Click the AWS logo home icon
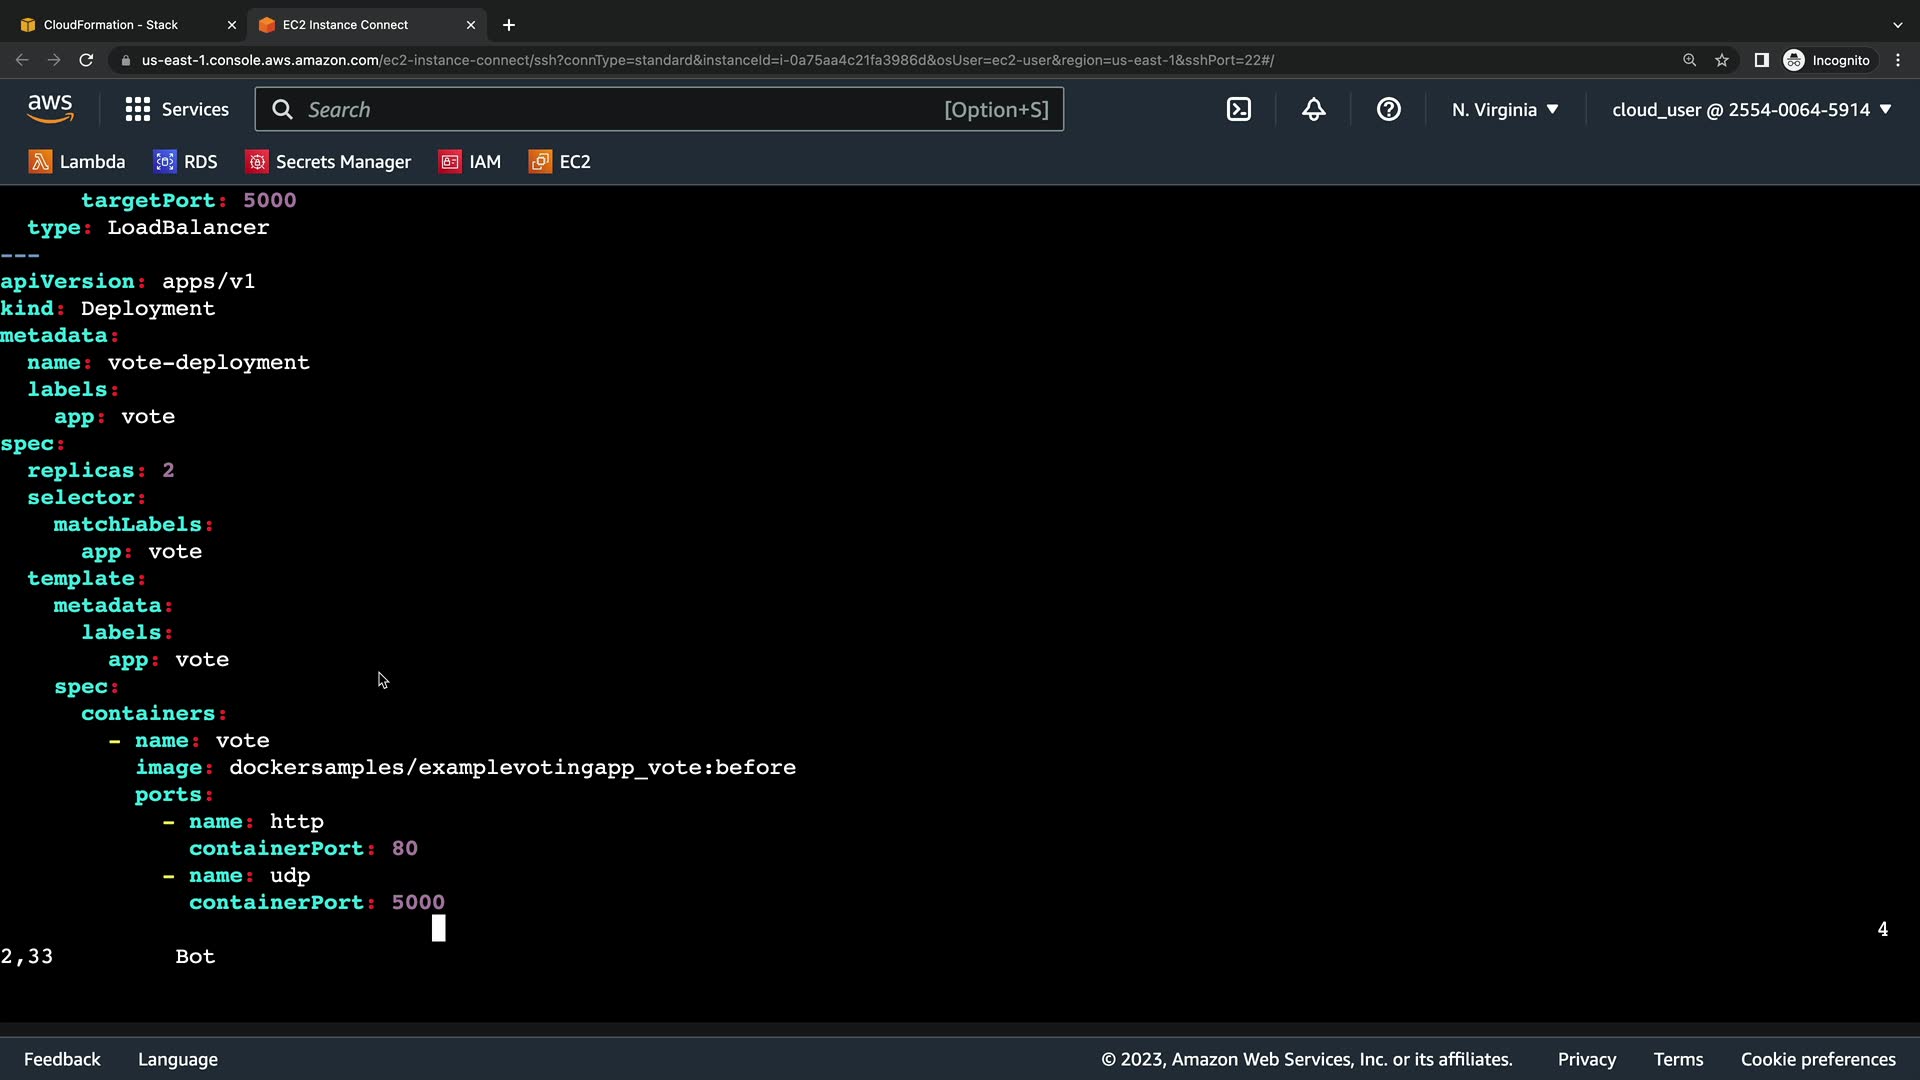The width and height of the screenshot is (1920, 1080). 50,109
